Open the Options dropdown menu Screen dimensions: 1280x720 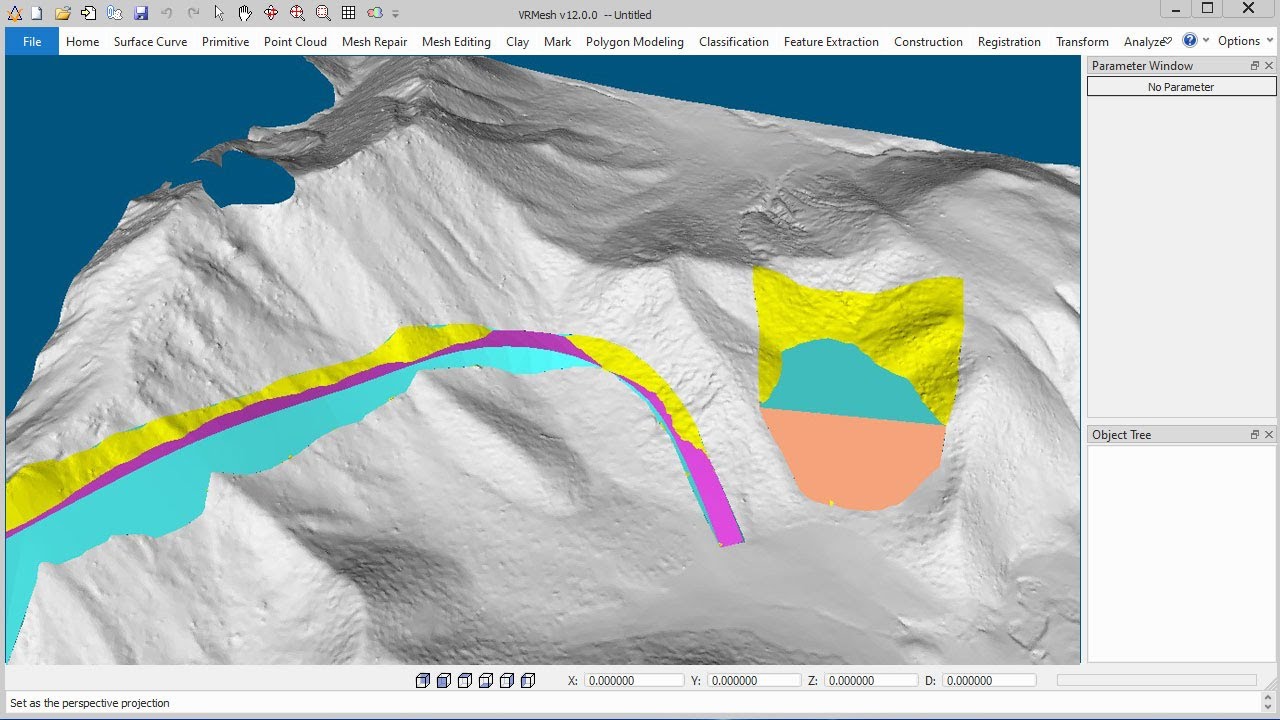click(1245, 41)
